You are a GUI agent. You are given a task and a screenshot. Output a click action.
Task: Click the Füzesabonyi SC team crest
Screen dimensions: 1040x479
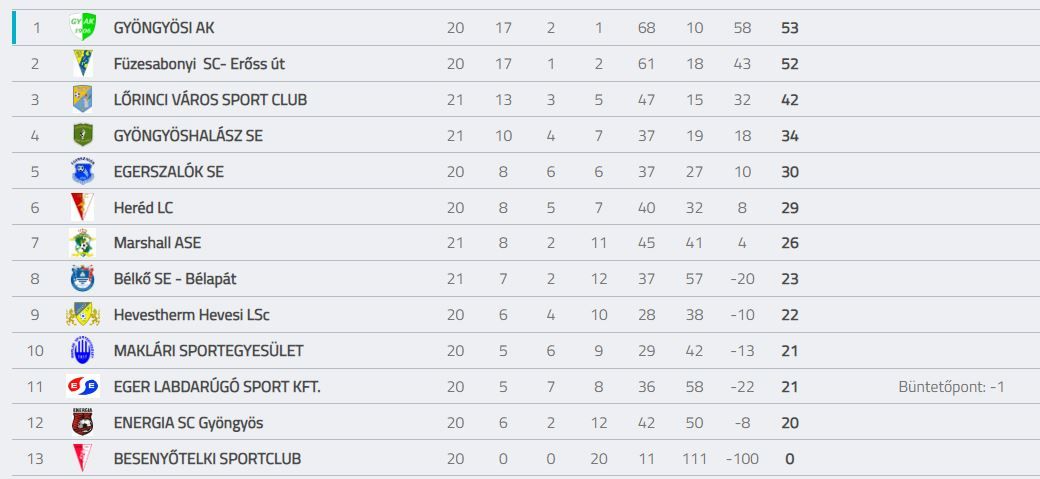(x=83, y=64)
